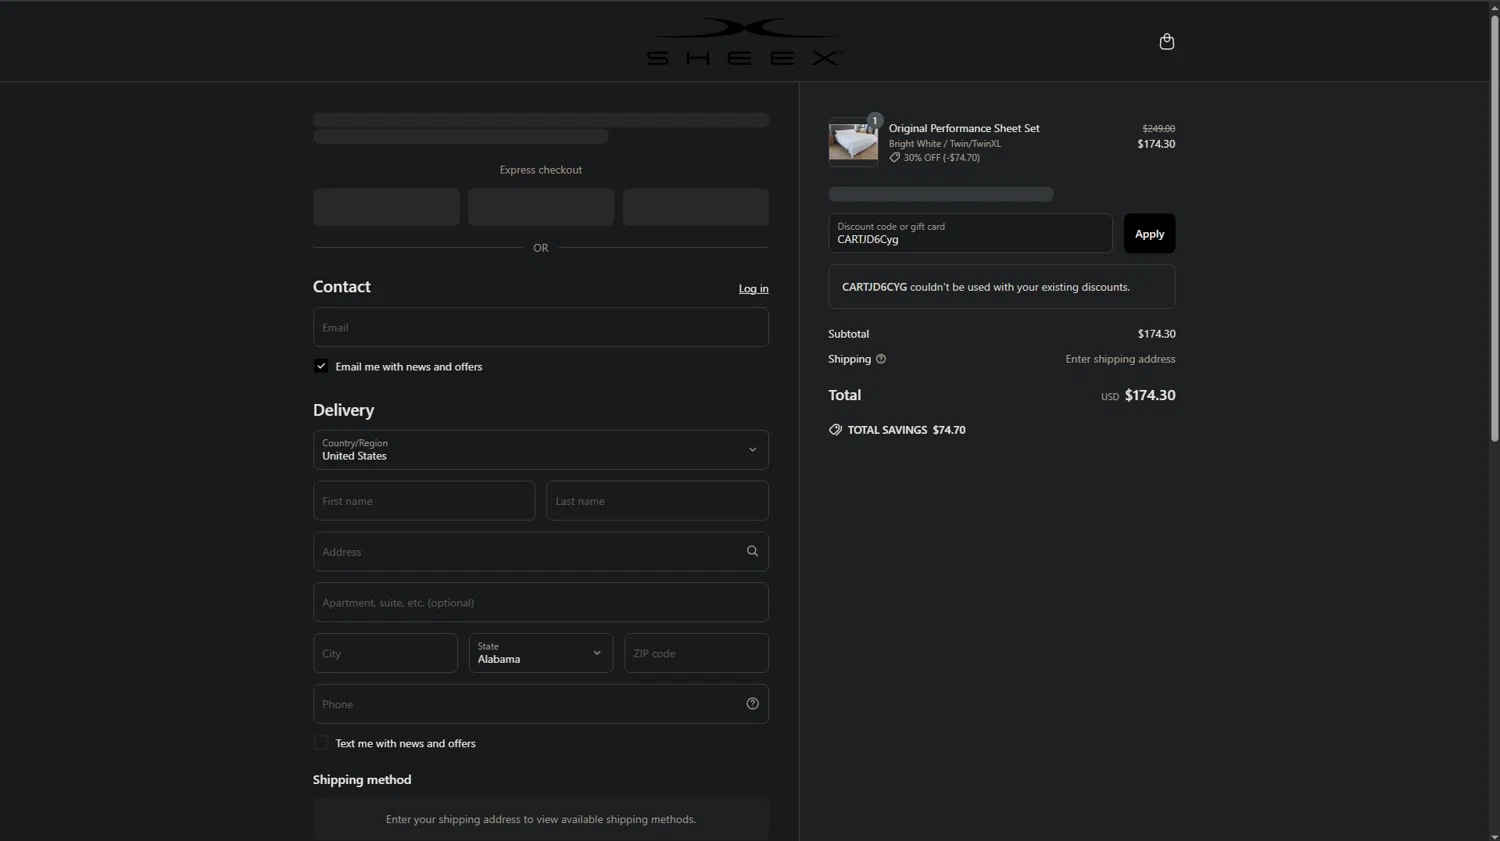This screenshot has height=841, width=1500.
Task: Click the 30% OFF discount tag icon
Action: click(895, 157)
